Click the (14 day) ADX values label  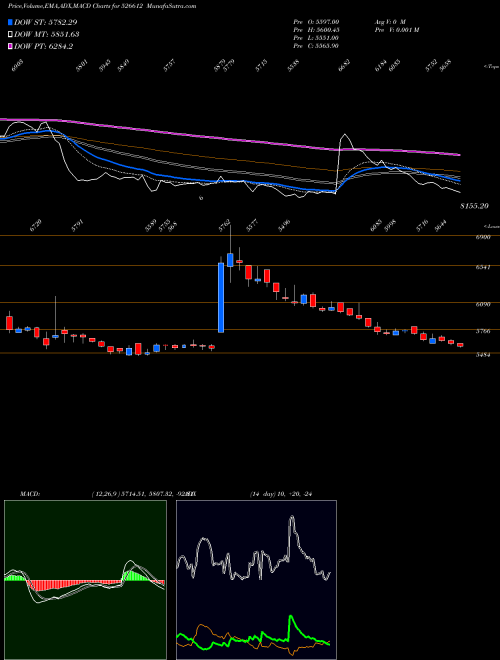click(282, 494)
